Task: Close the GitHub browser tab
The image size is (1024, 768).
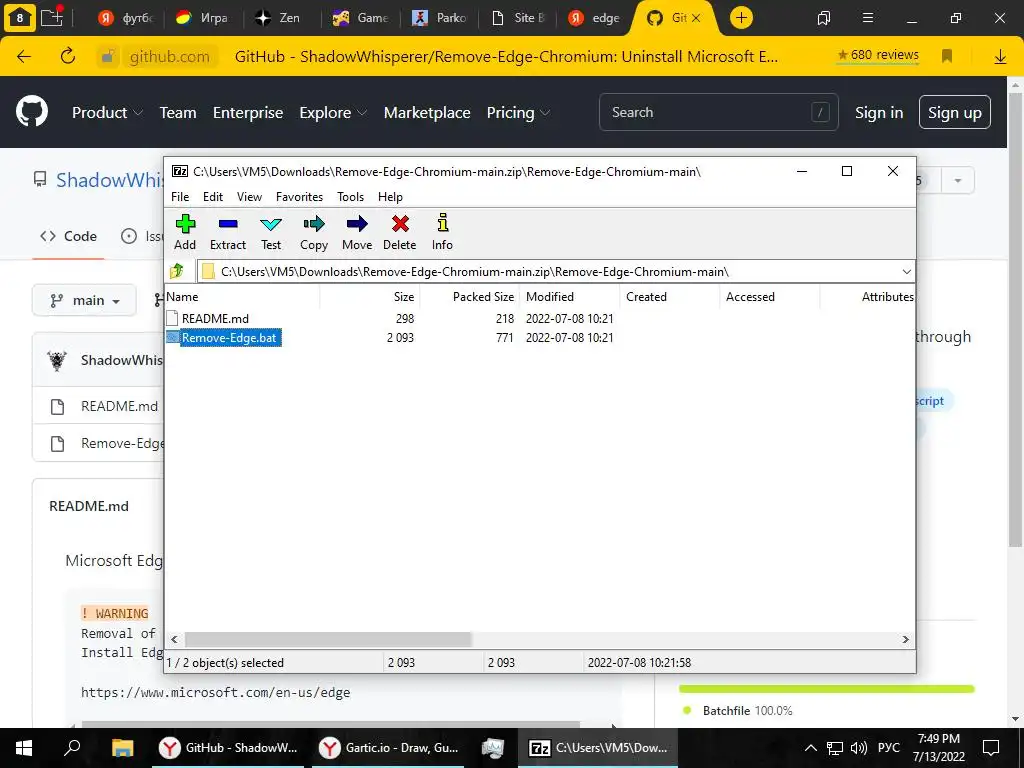Action: pyautogui.click(x=696, y=18)
